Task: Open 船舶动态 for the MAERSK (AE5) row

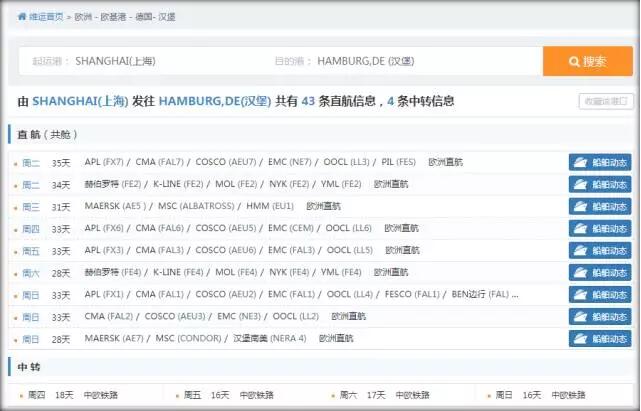Action: point(600,207)
